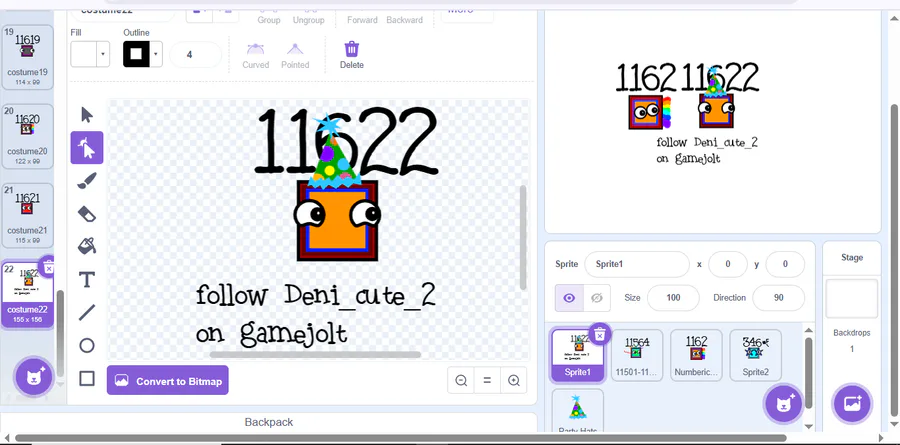Click the Group button
Image resolution: width=900 pixels, height=445 pixels.
pos(269,16)
